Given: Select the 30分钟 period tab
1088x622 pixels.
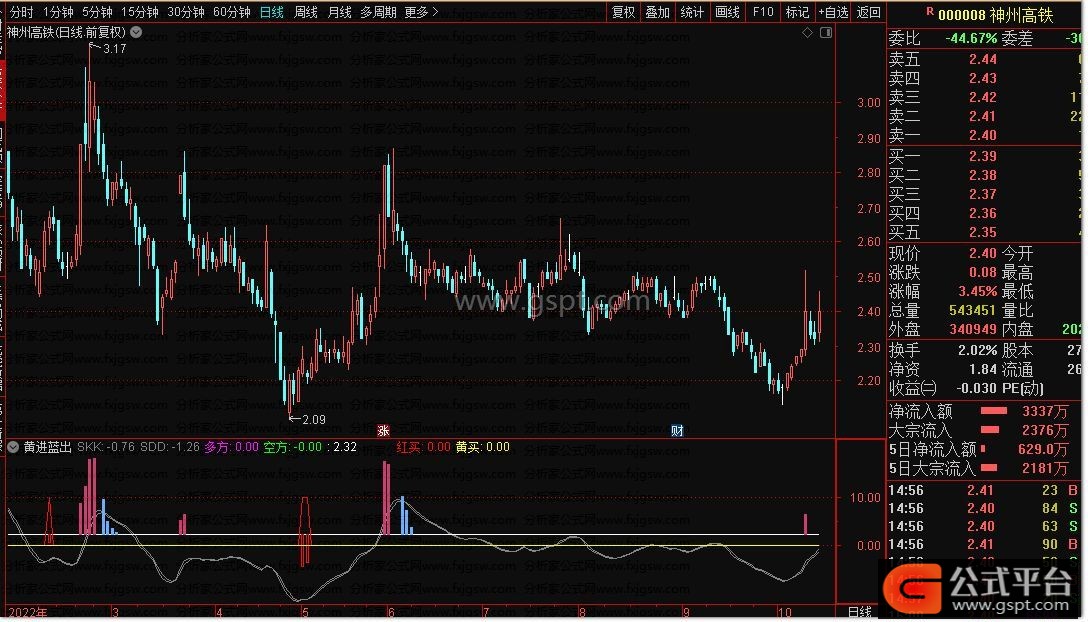Looking at the screenshot, I should (x=186, y=12).
